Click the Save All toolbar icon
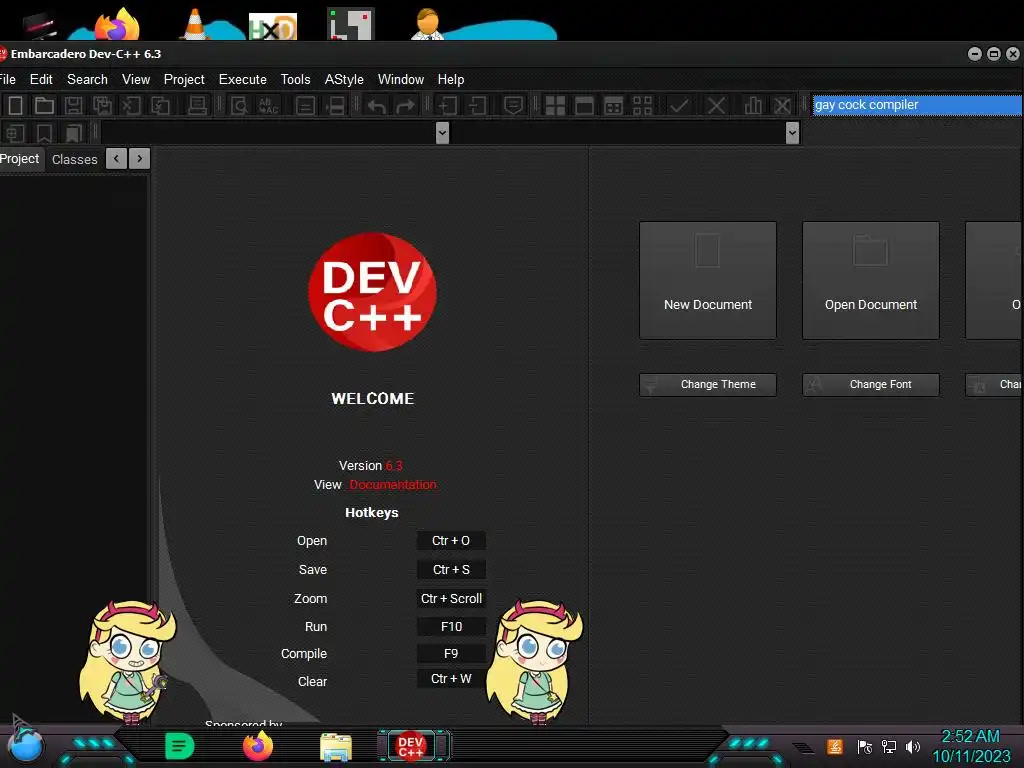This screenshot has height=768, width=1024. 103,105
